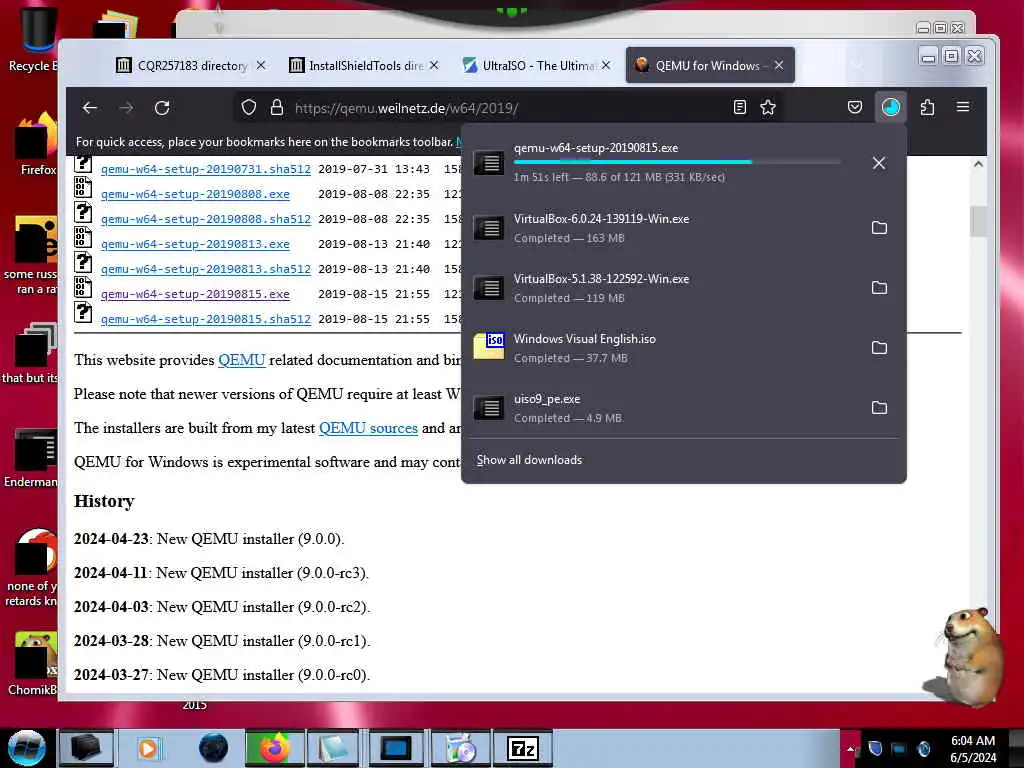This screenshot has width=1024, height=768.
Task: Open the Firefox hamburger menu
Action: [963, 107]
